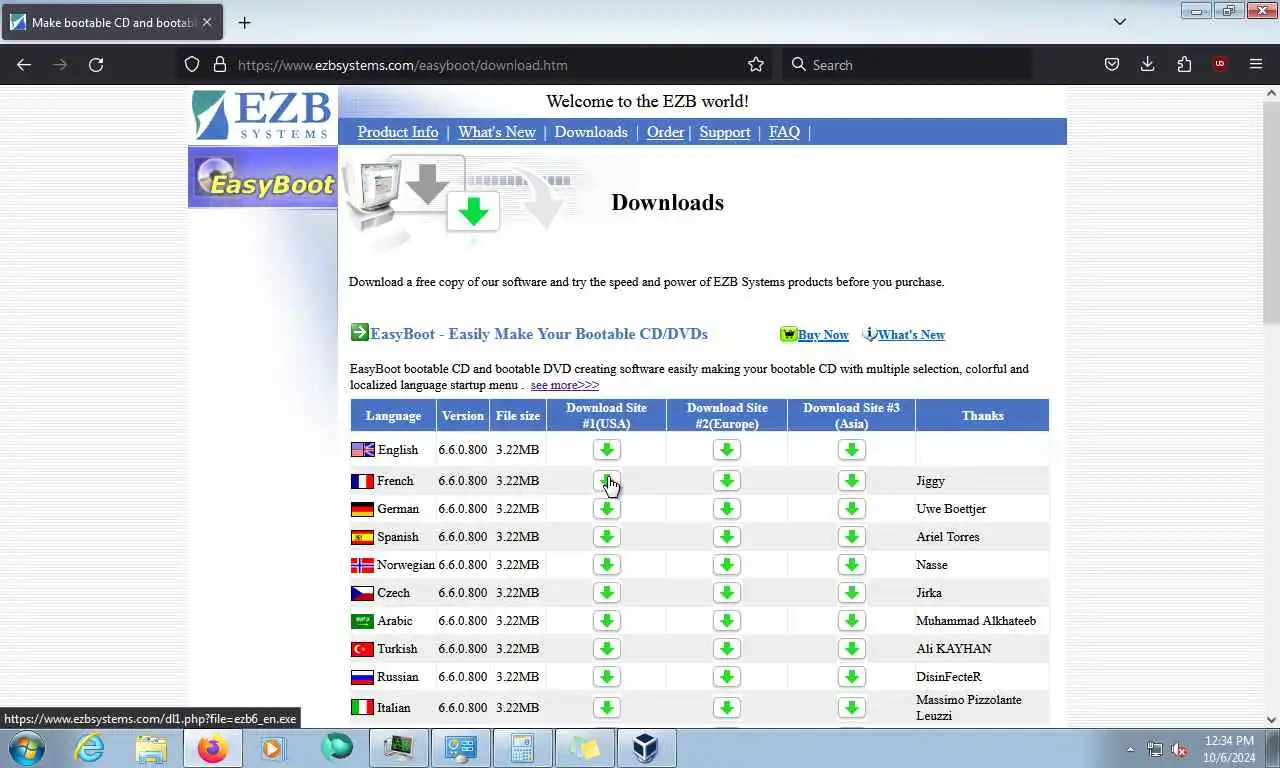Download English version from Asia site

coord(851,450)
